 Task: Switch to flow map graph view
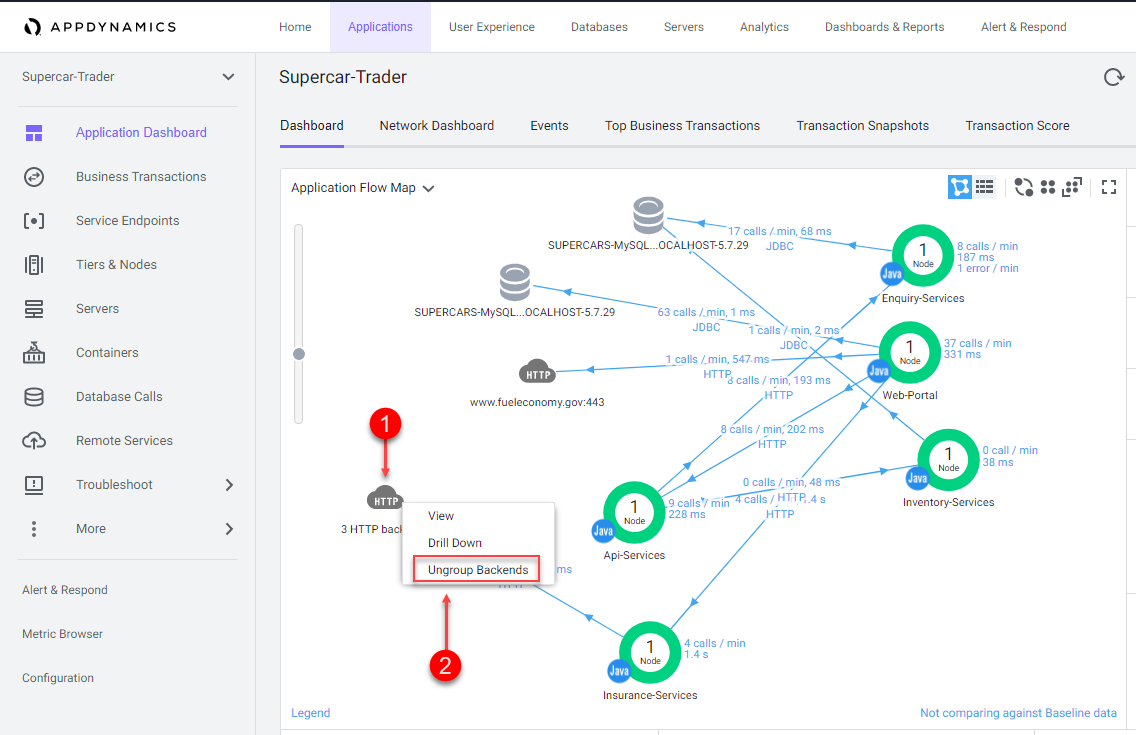coord(959,188)
